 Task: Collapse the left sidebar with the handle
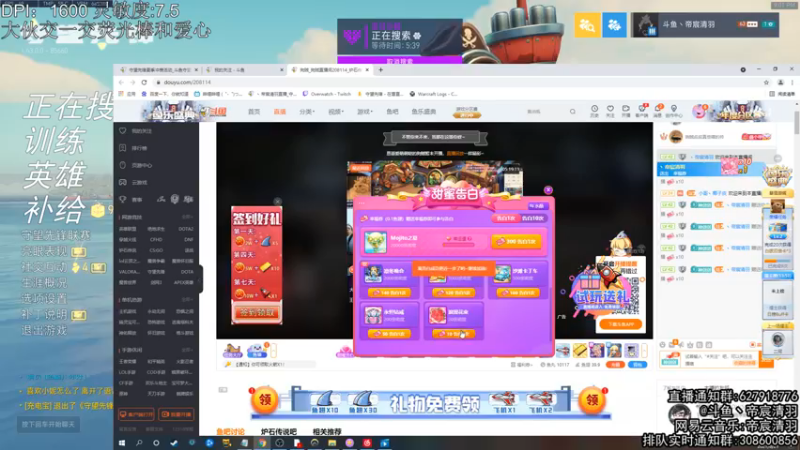click(201, 279)
